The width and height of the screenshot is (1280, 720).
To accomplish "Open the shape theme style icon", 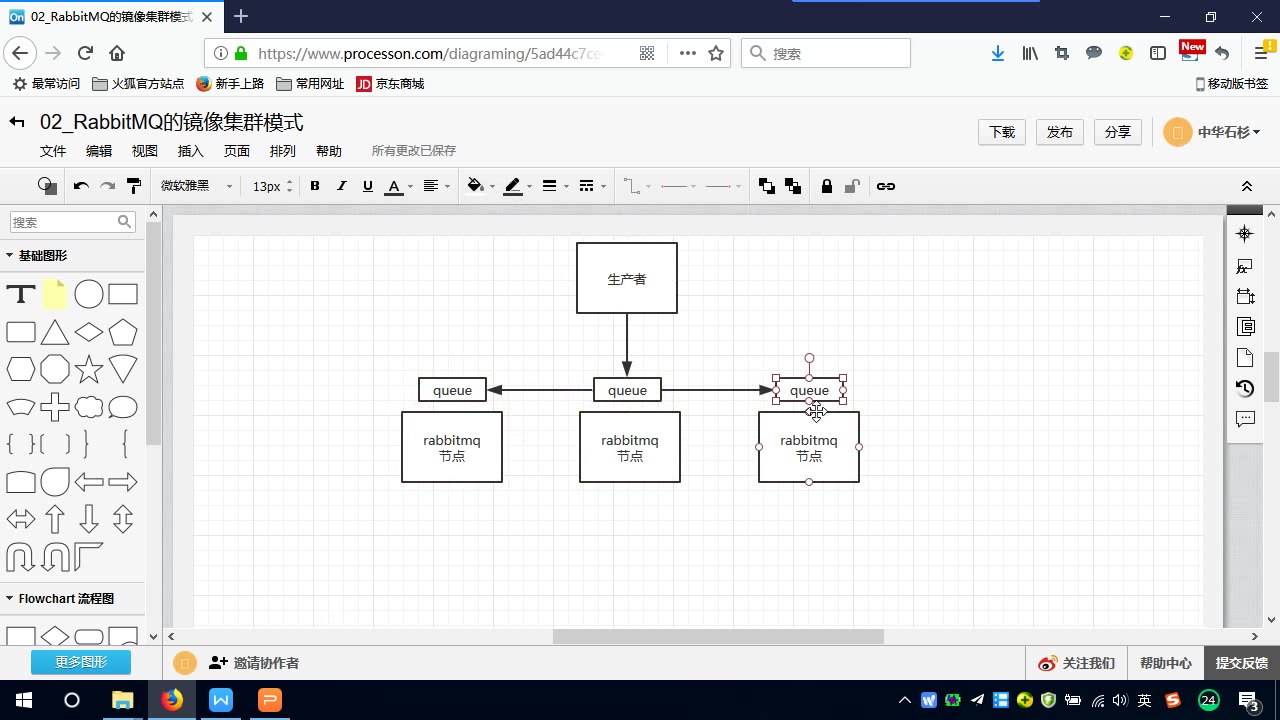I will click(x=47, y=186).
